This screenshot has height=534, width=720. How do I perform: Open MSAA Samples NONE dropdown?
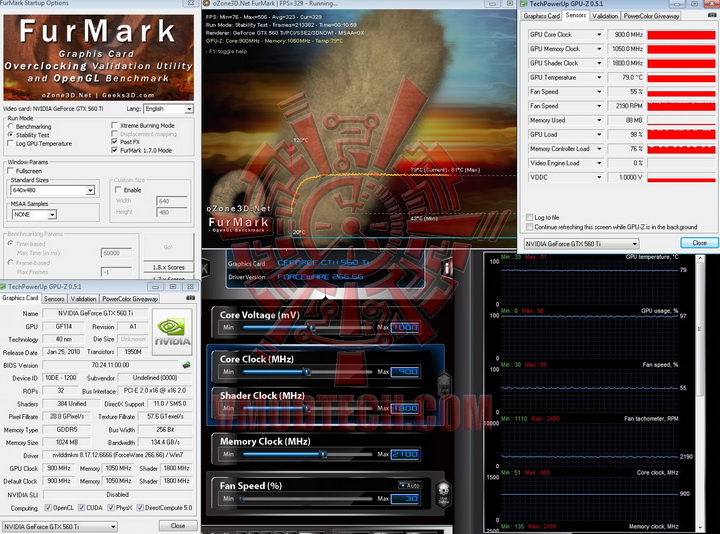pyautogui.click(x=52, y=214)
